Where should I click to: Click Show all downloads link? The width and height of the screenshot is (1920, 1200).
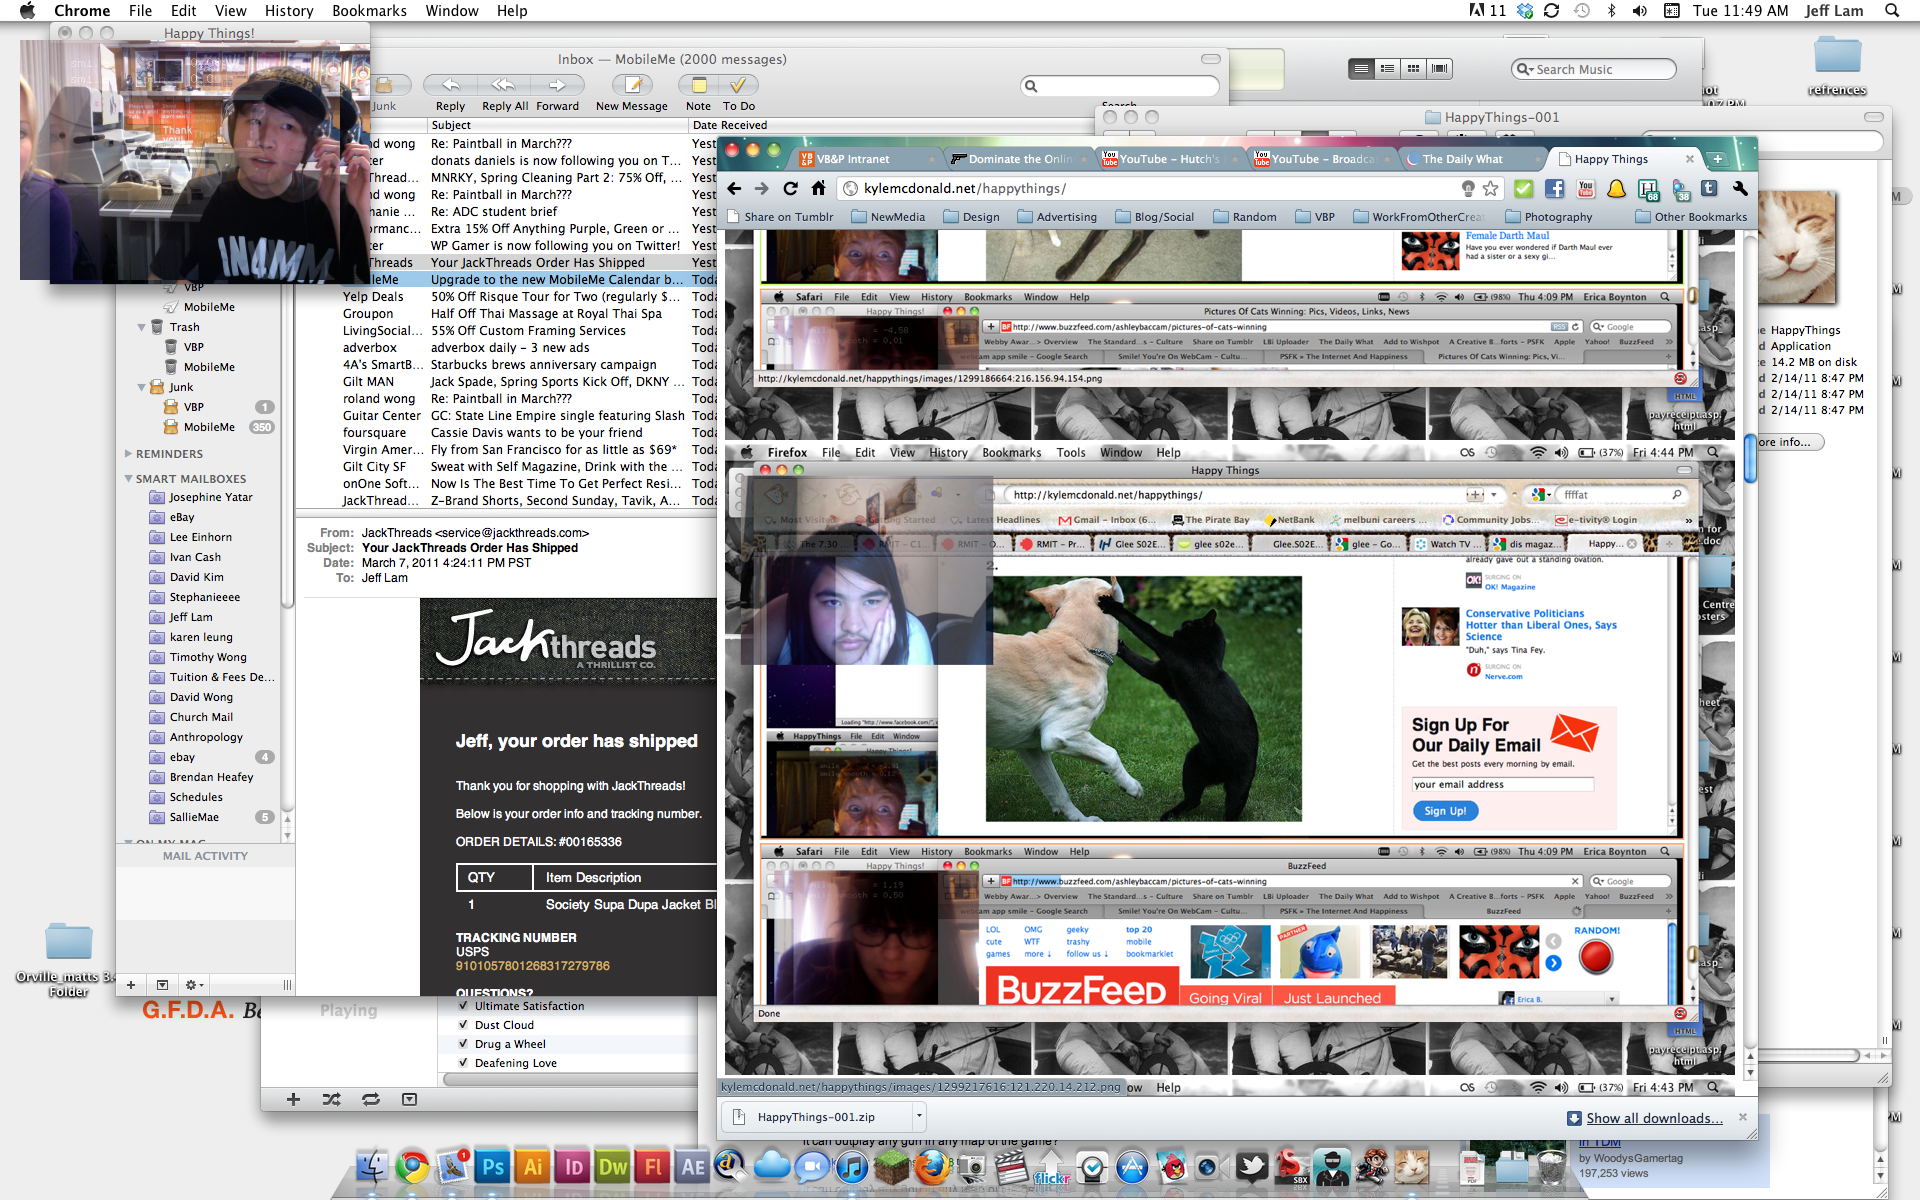[1654, 1118]
